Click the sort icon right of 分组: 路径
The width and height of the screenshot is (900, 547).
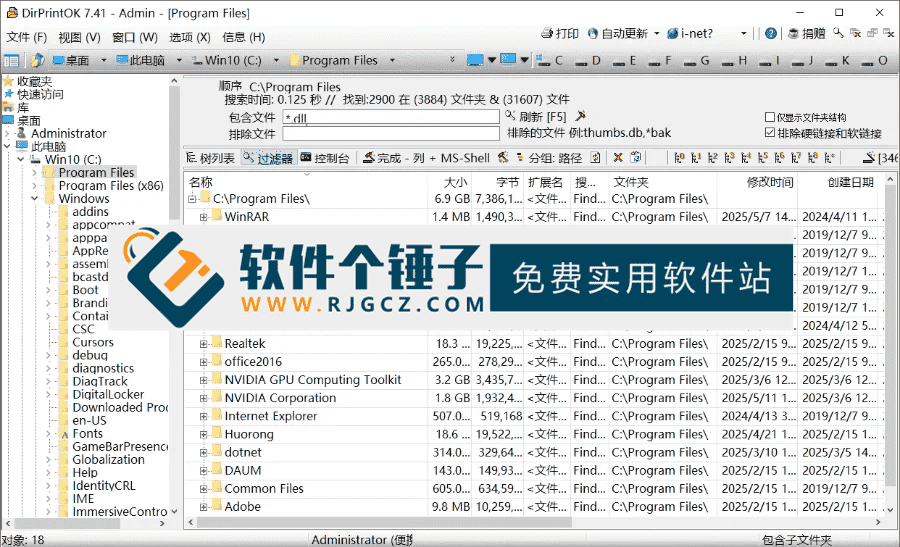click(x=595, y=157)
